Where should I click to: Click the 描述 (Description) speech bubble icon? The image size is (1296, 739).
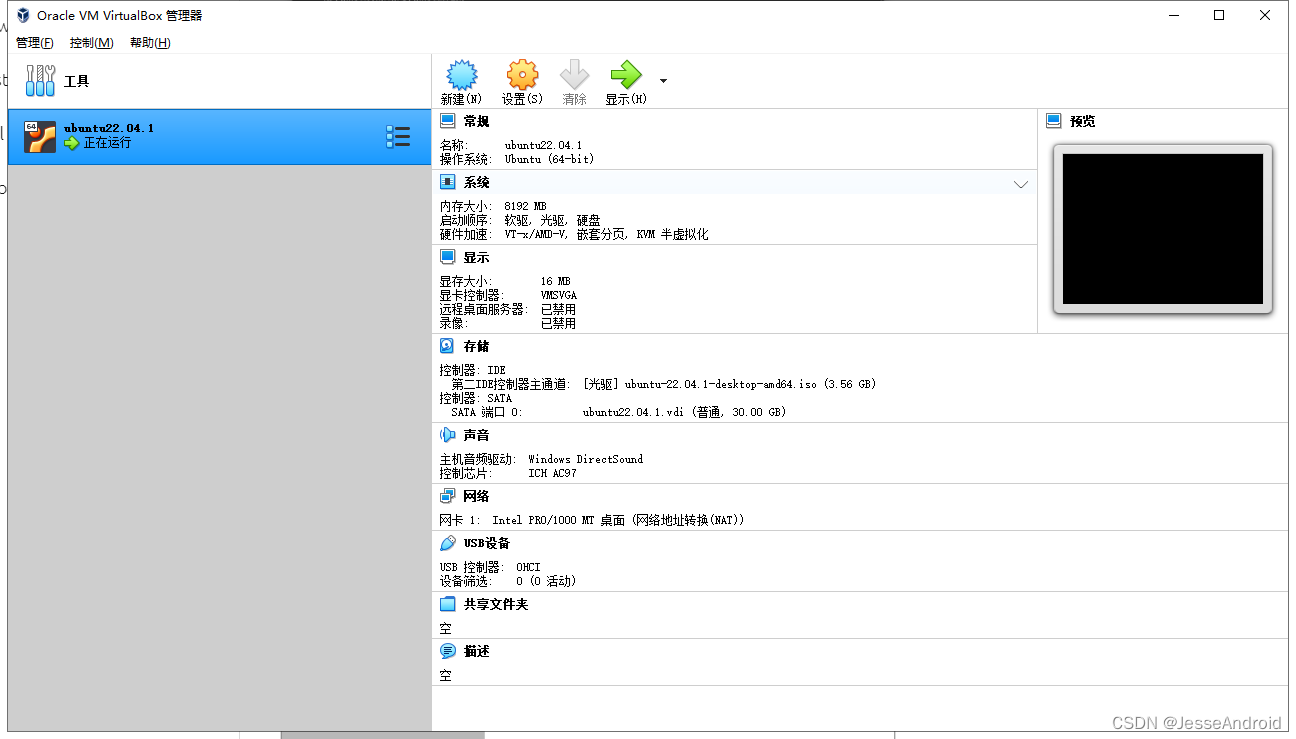coord(447,651)
